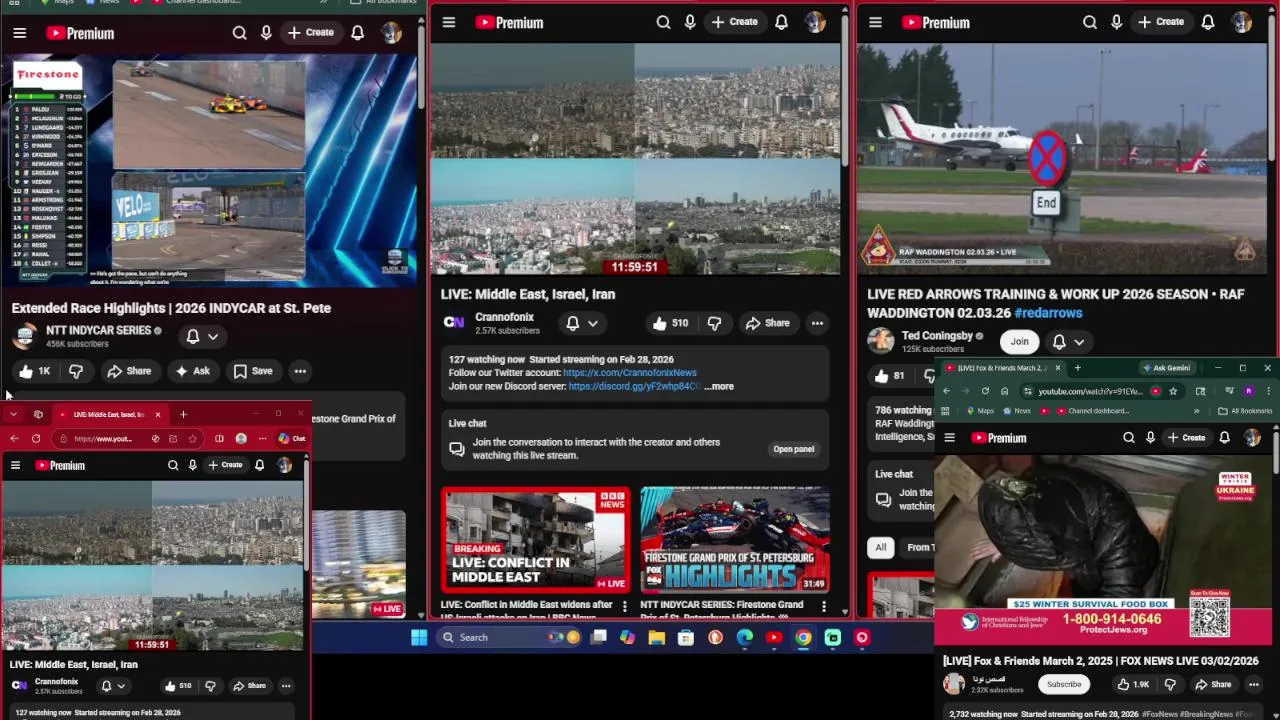
Task: Open tab actions chevron in small Edge window
Action: point(13,414)
